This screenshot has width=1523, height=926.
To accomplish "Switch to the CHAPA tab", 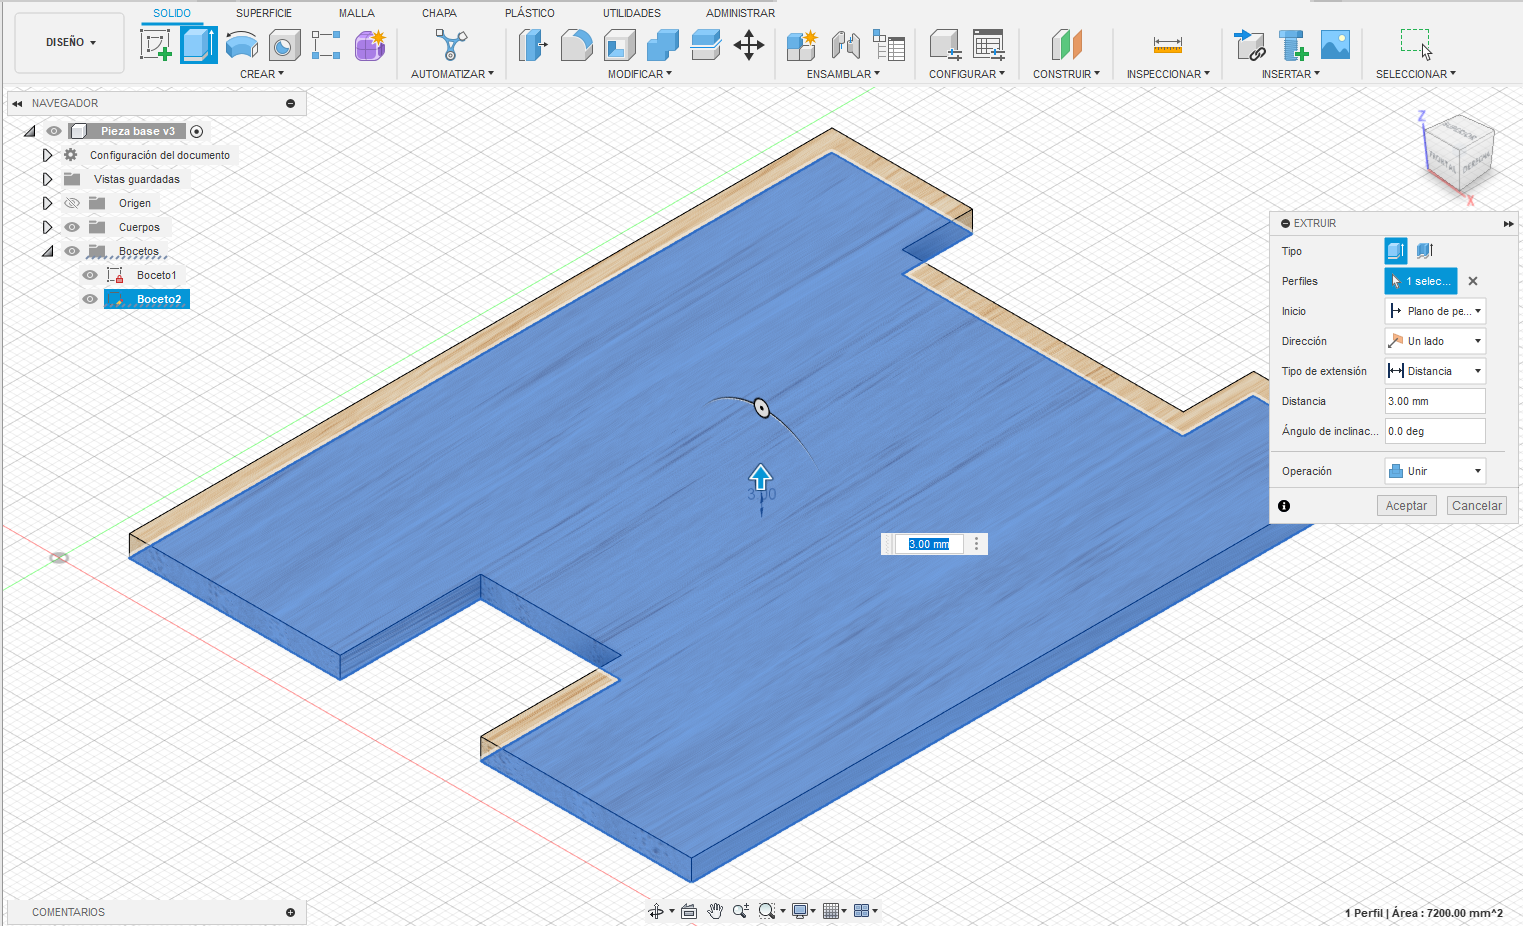I will point(439,13).
